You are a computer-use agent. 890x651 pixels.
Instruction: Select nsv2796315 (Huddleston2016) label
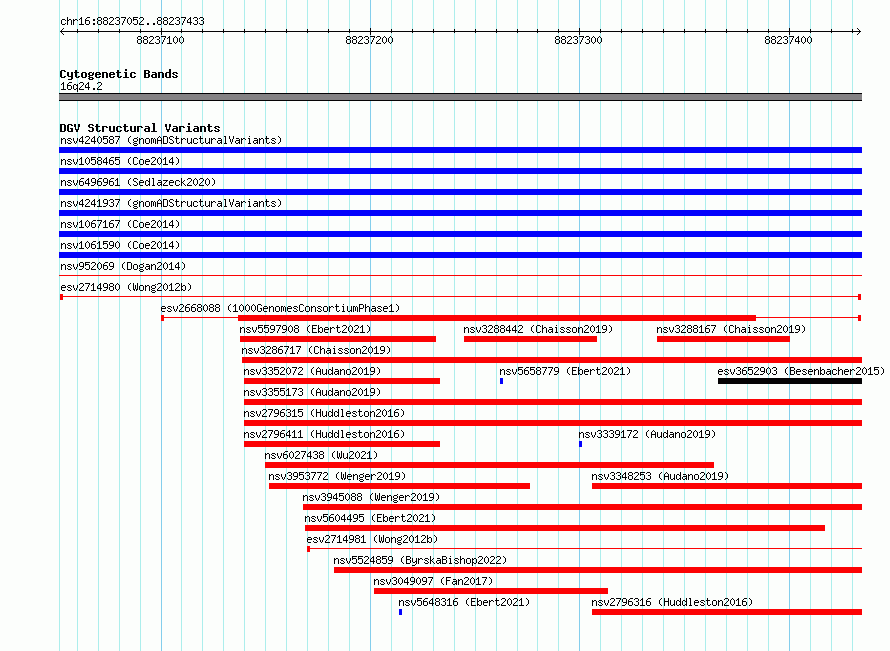pos(324,413)
